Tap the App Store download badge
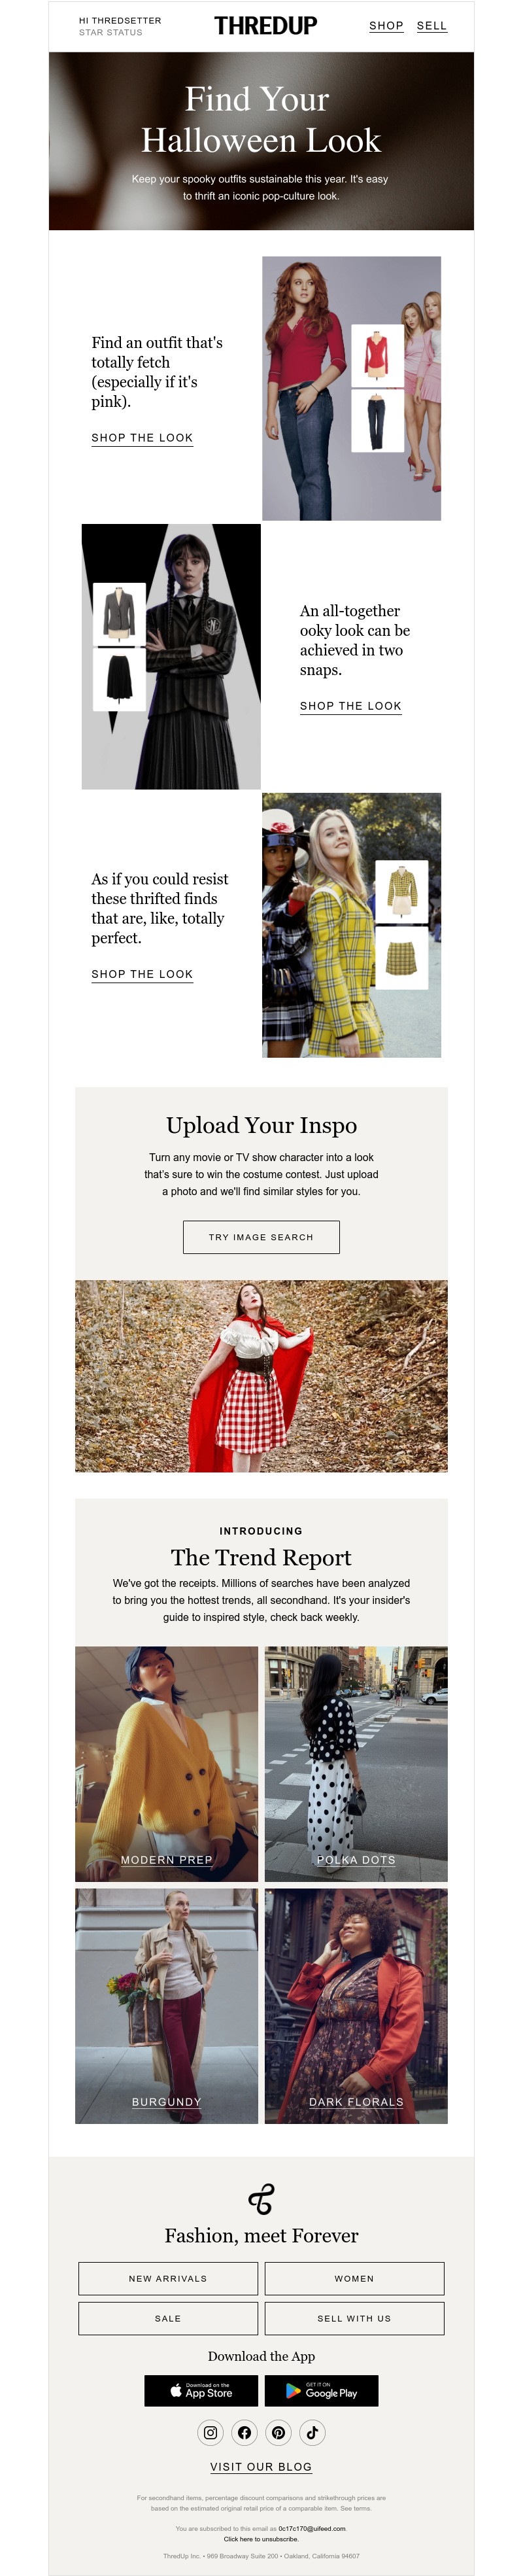Image resolution: width=523 pixels, height=2576 pixels. pos(201,2390)
